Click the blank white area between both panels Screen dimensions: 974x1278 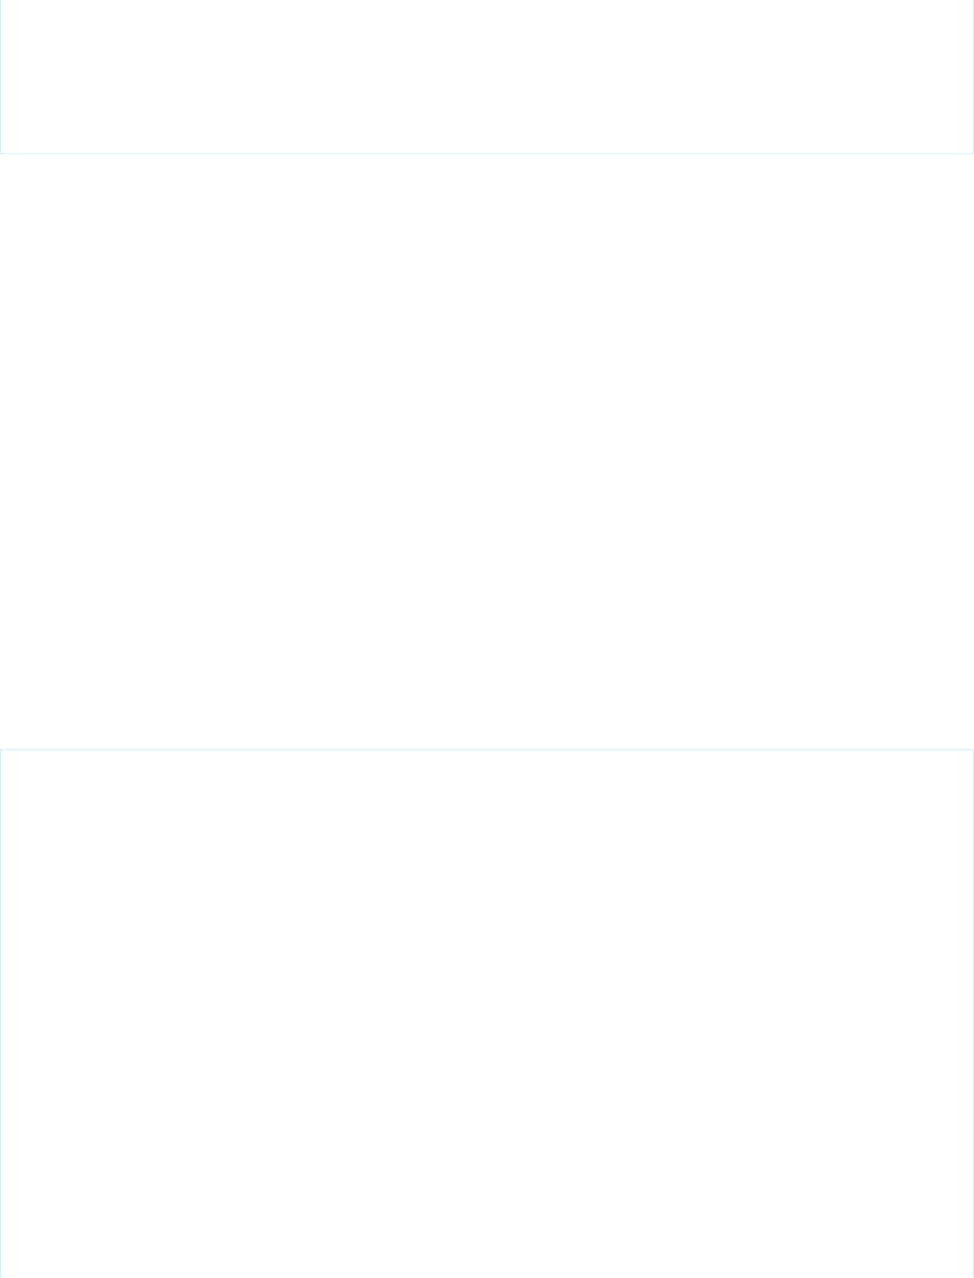[487, 451]
